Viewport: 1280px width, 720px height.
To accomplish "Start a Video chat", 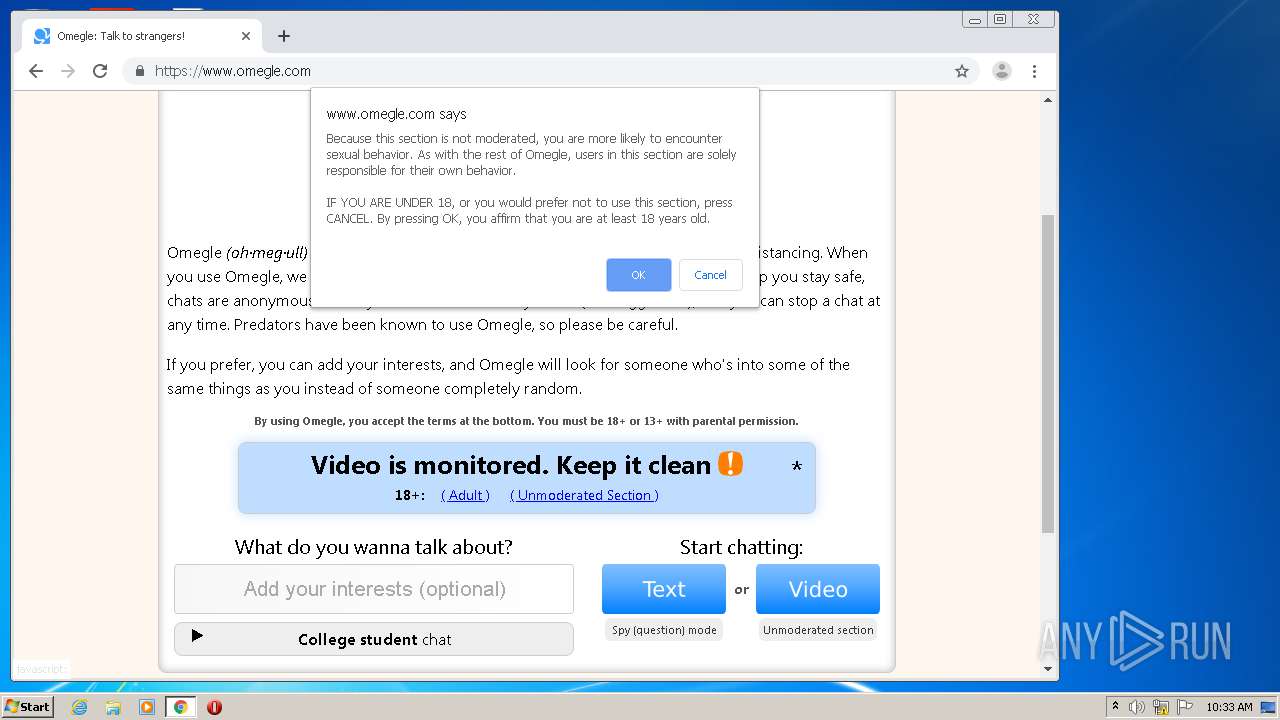I will coord(818,589).
